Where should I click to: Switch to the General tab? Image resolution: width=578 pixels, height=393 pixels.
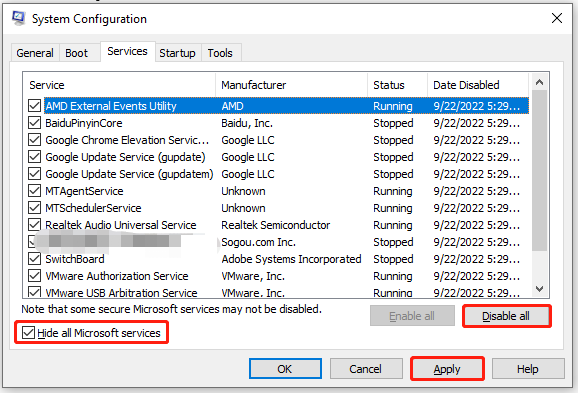point(35,53)
